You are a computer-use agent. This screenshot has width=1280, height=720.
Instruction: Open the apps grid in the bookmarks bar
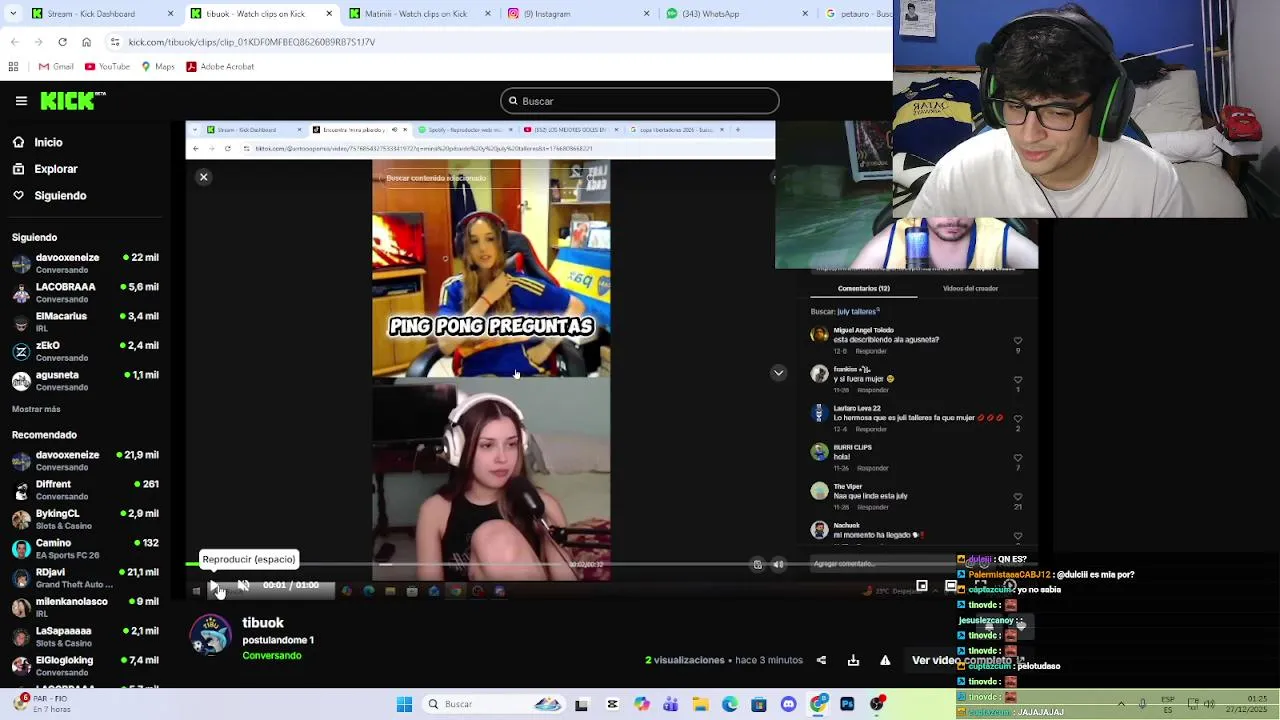[x=13, y=67]
